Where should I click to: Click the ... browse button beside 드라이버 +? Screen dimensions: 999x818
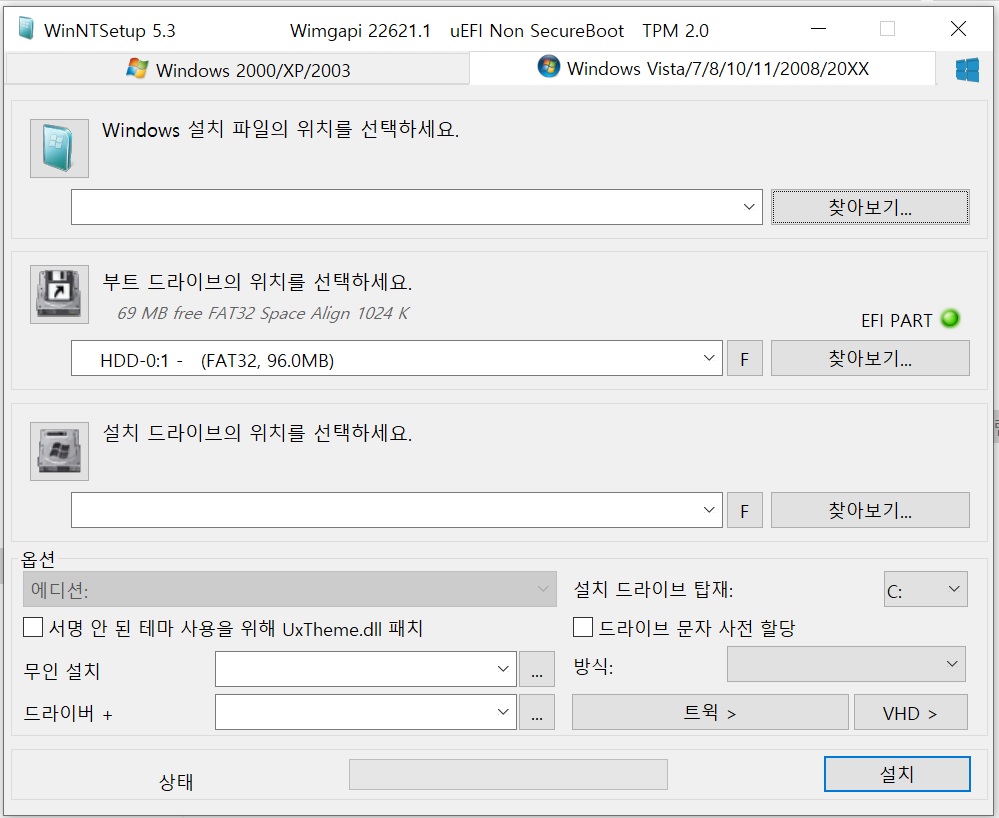point(537,712)
